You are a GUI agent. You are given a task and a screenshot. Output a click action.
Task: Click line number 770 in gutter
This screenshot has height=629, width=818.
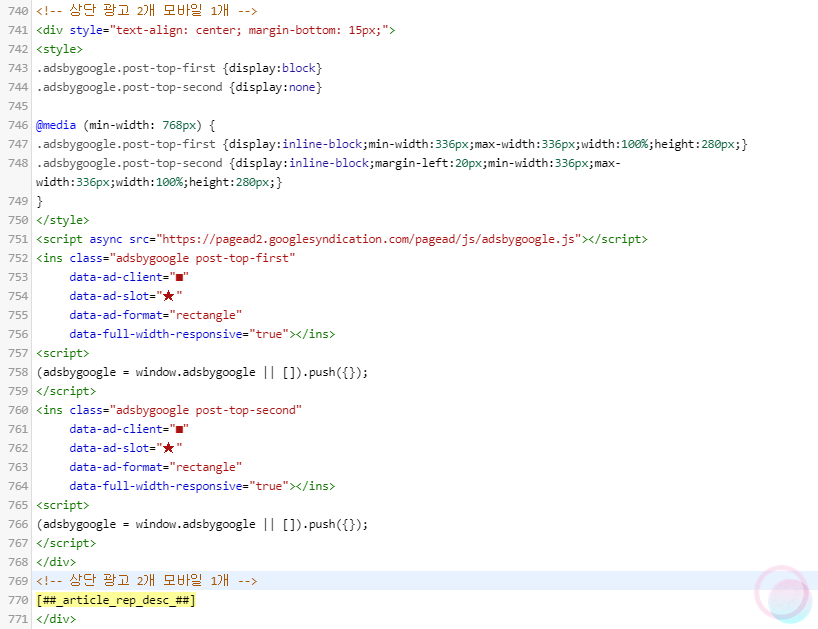pos(18,600)
